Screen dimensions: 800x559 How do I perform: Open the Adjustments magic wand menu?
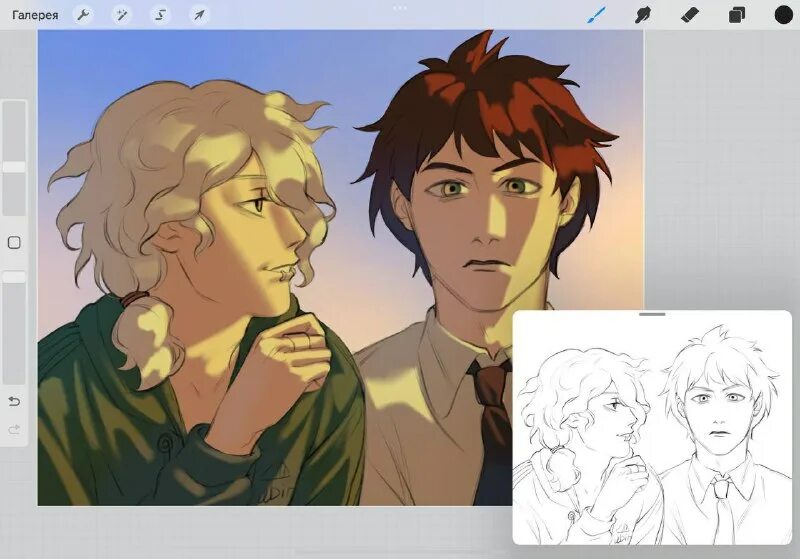tap(121, 15)
